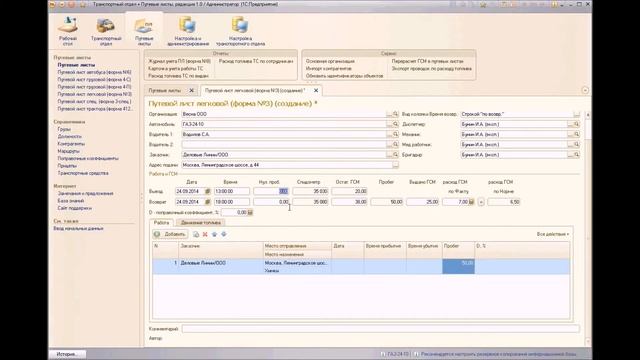The image size is (640, 360).
Task: Click the form's vertical scrollbar
Action: point(588,229)
